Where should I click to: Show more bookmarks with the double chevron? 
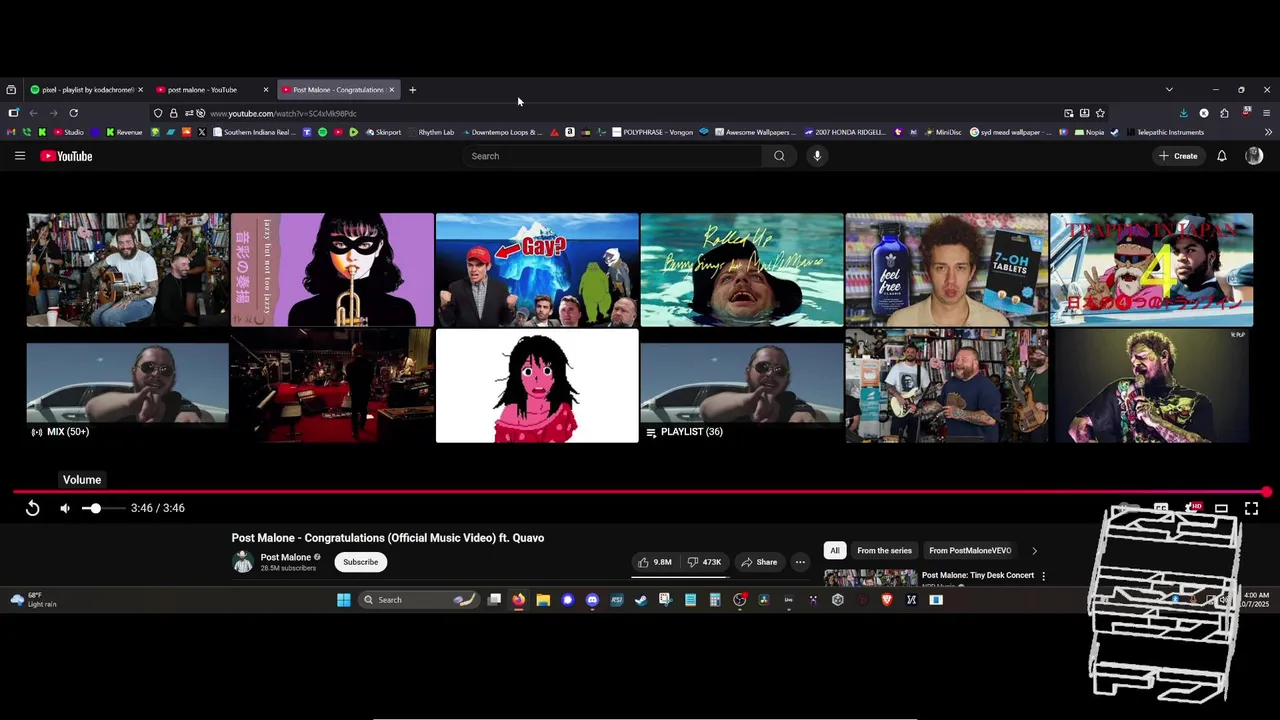1268,132
